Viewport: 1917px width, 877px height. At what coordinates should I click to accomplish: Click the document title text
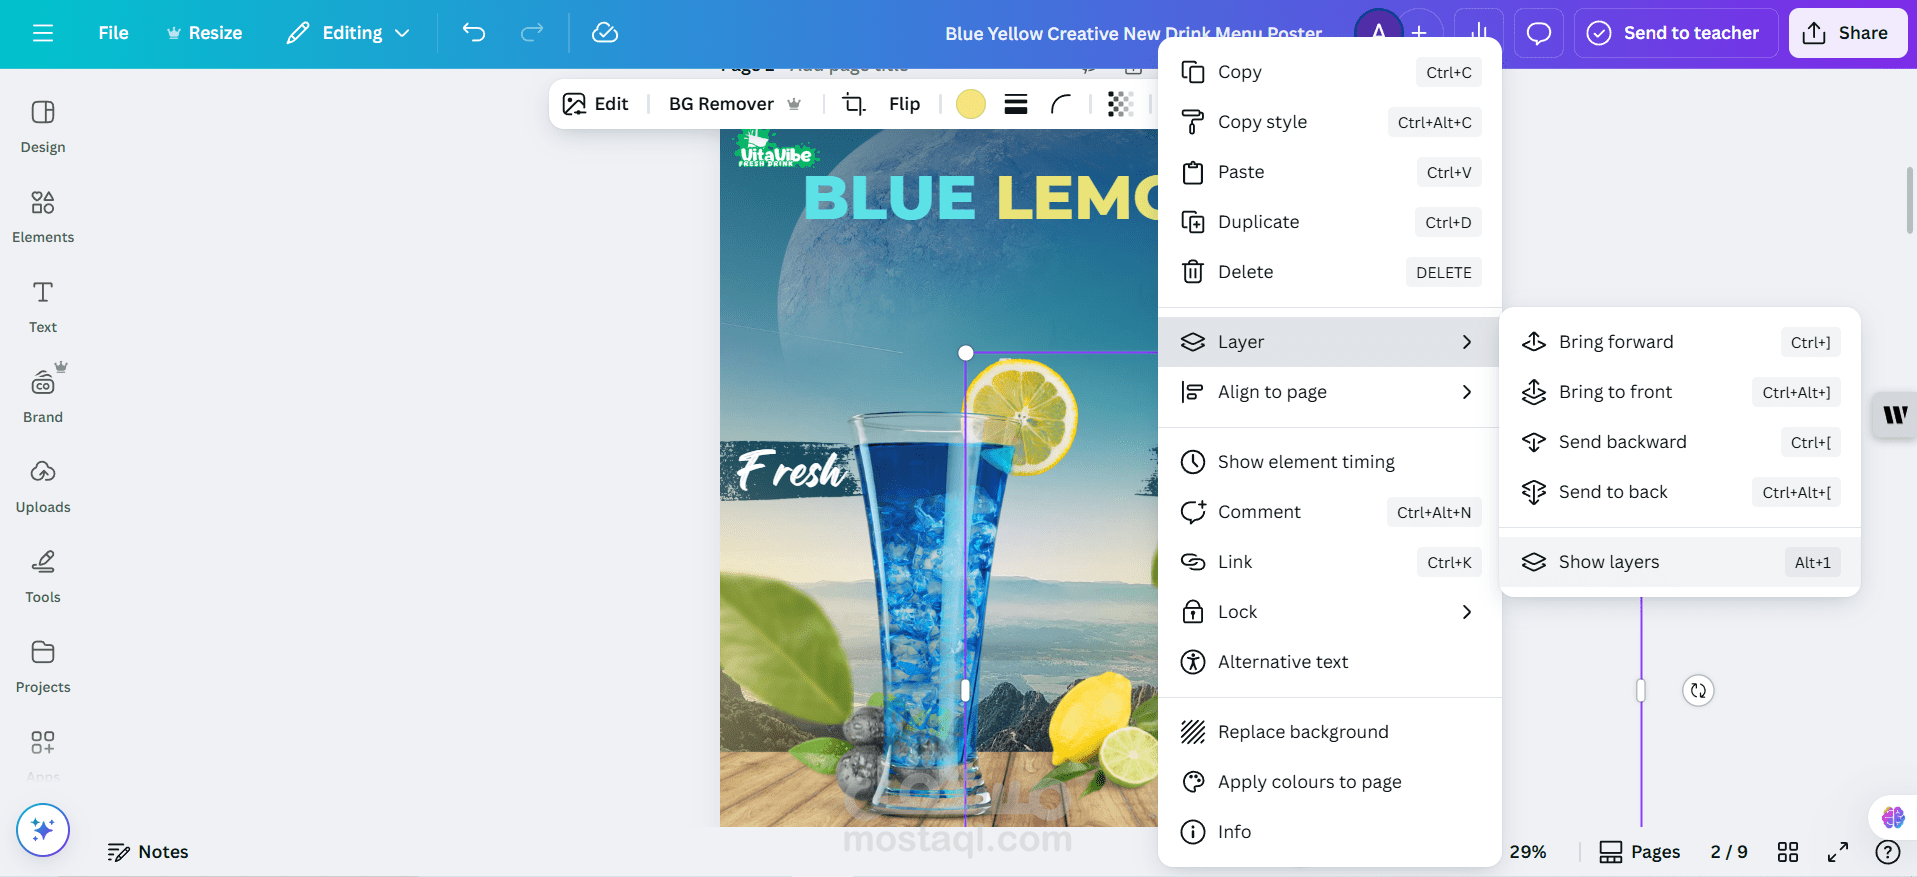point(1134,33)
